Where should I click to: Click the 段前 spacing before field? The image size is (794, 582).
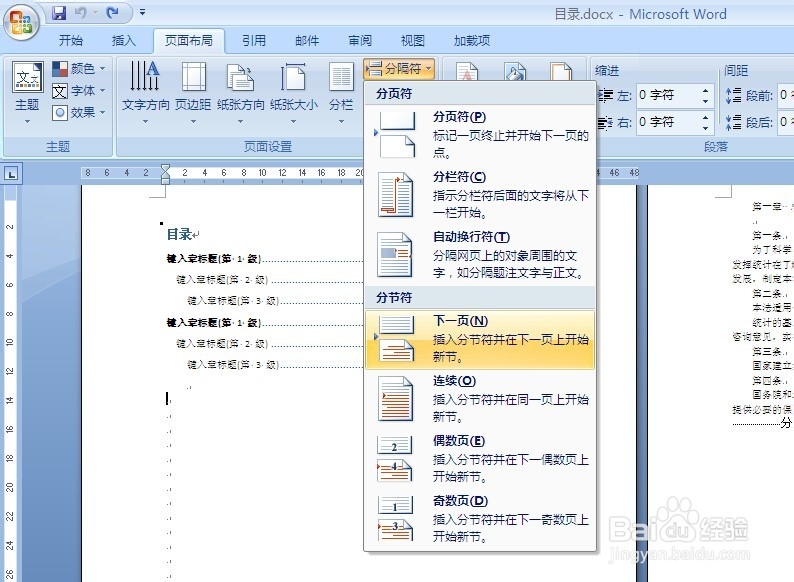tap(786, 95)
